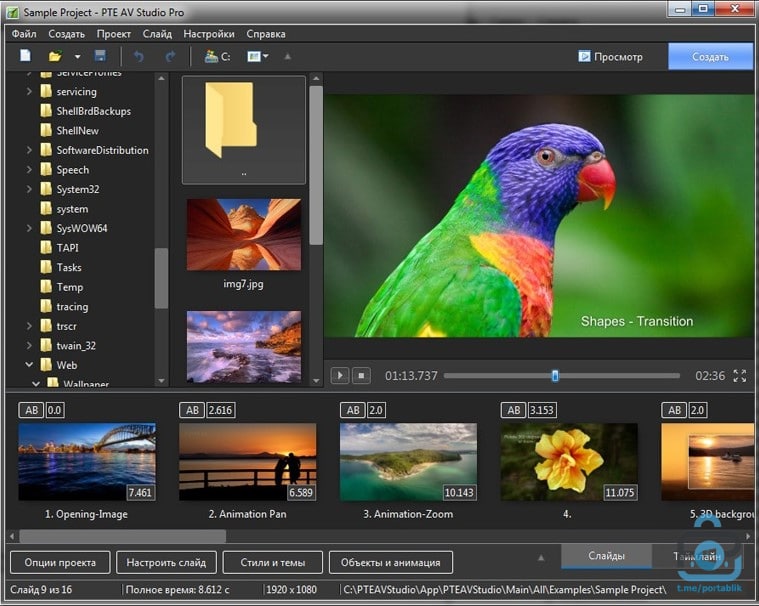This screenshot has width=759, height=606.
Task: Click the AB transition icon of slide 2
Action: (192, 410)
